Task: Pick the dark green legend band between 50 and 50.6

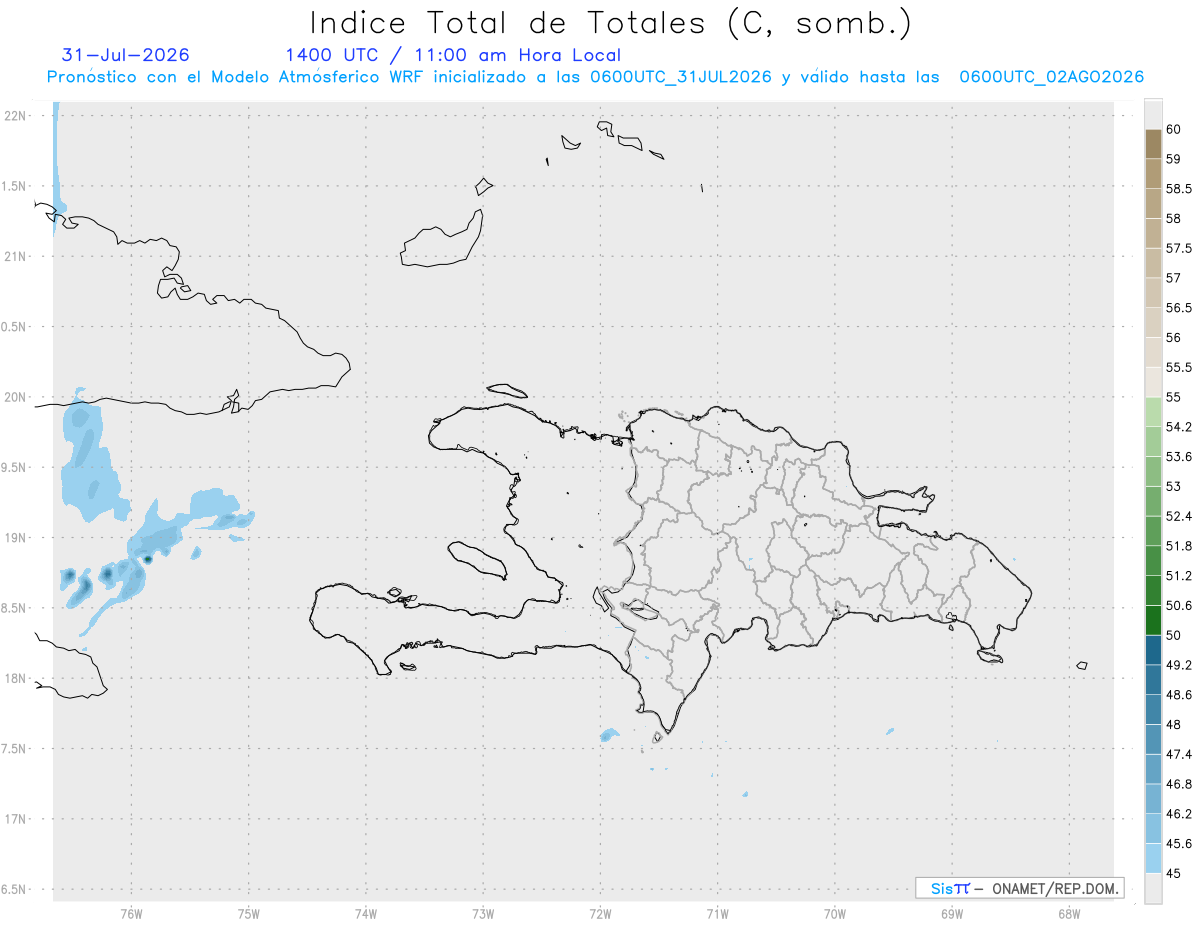Action: (1153, 620)
